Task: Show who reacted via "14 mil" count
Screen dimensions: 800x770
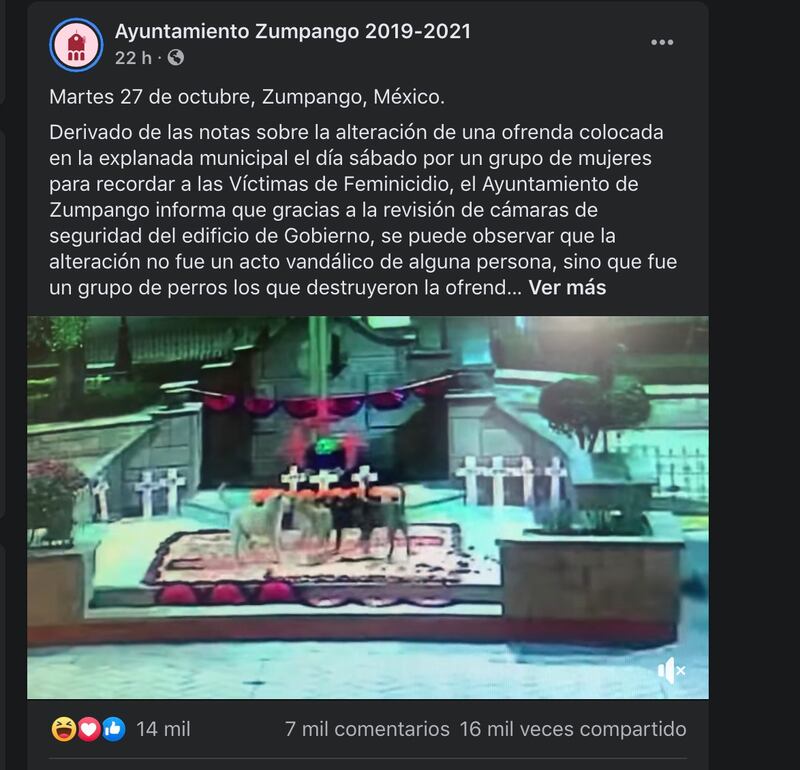Action: pos(163,729)
